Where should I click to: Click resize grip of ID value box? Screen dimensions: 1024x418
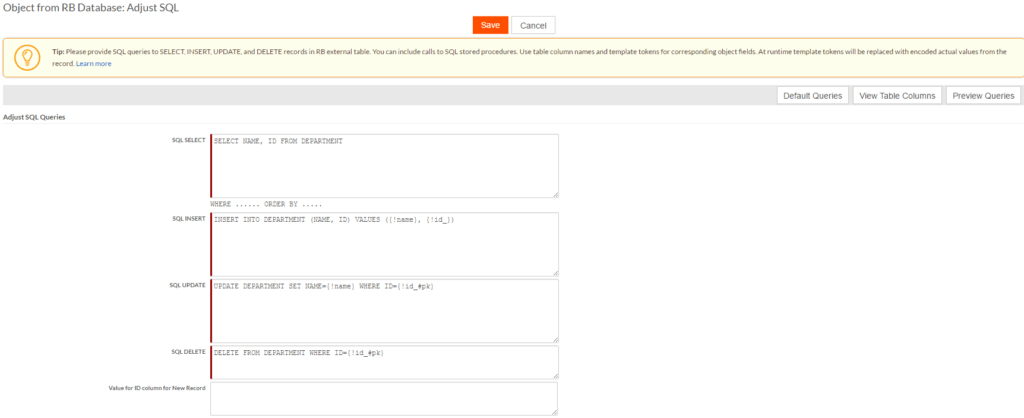[554, 411]
